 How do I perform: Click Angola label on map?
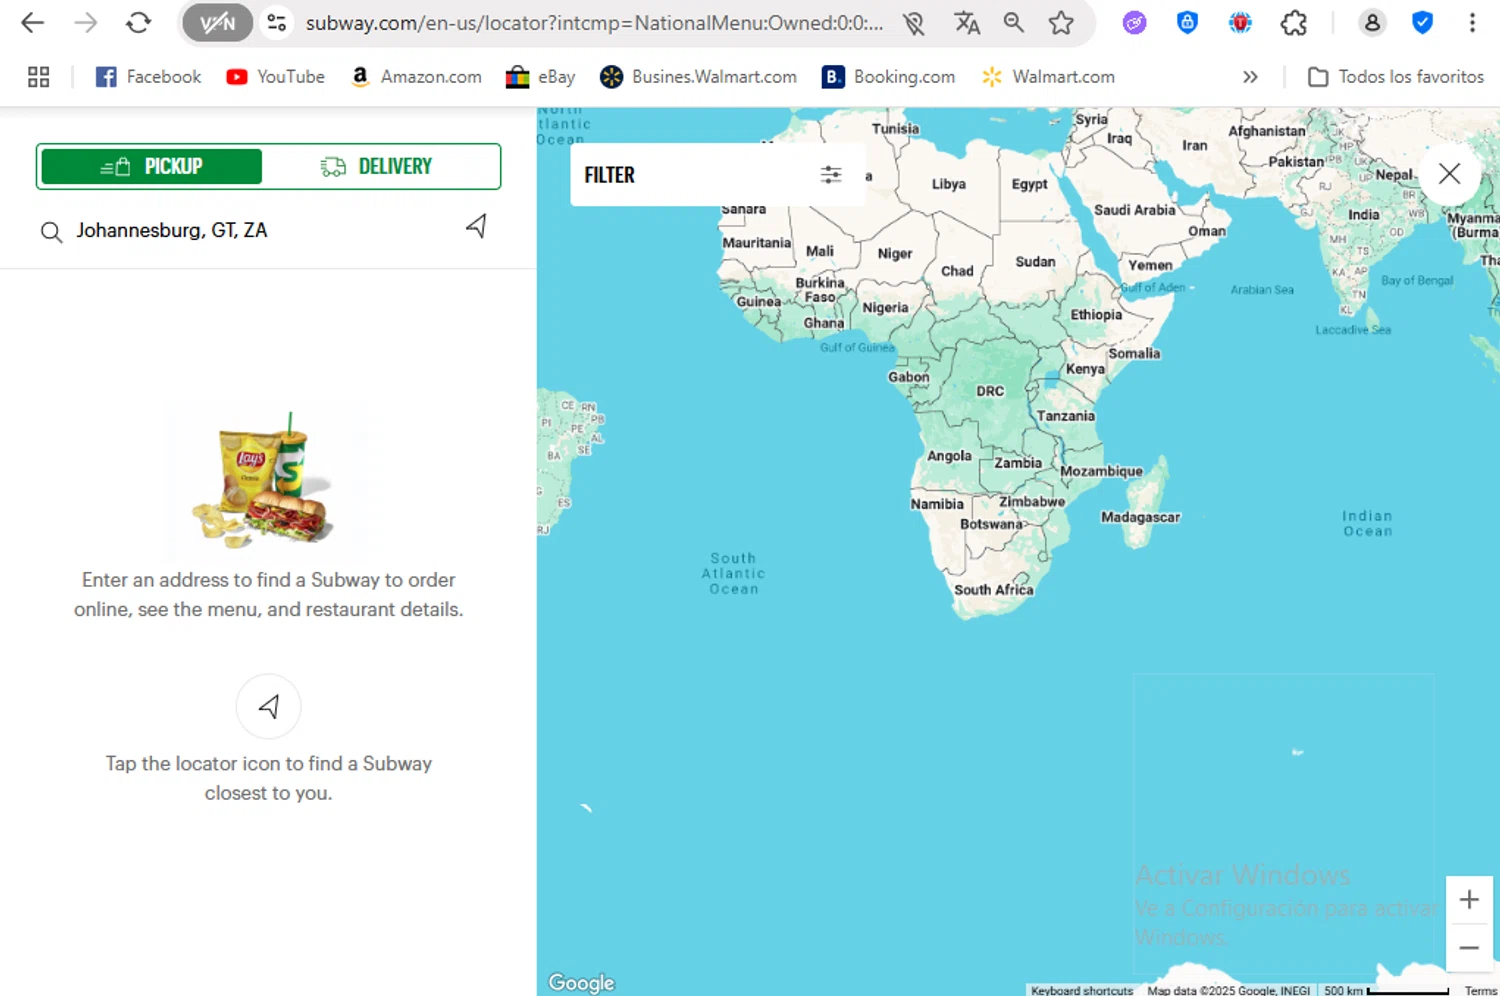949,456
